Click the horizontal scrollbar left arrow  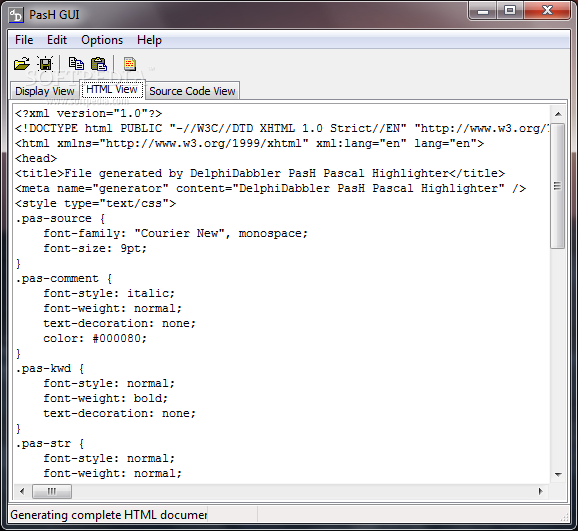tap(22, 491)
